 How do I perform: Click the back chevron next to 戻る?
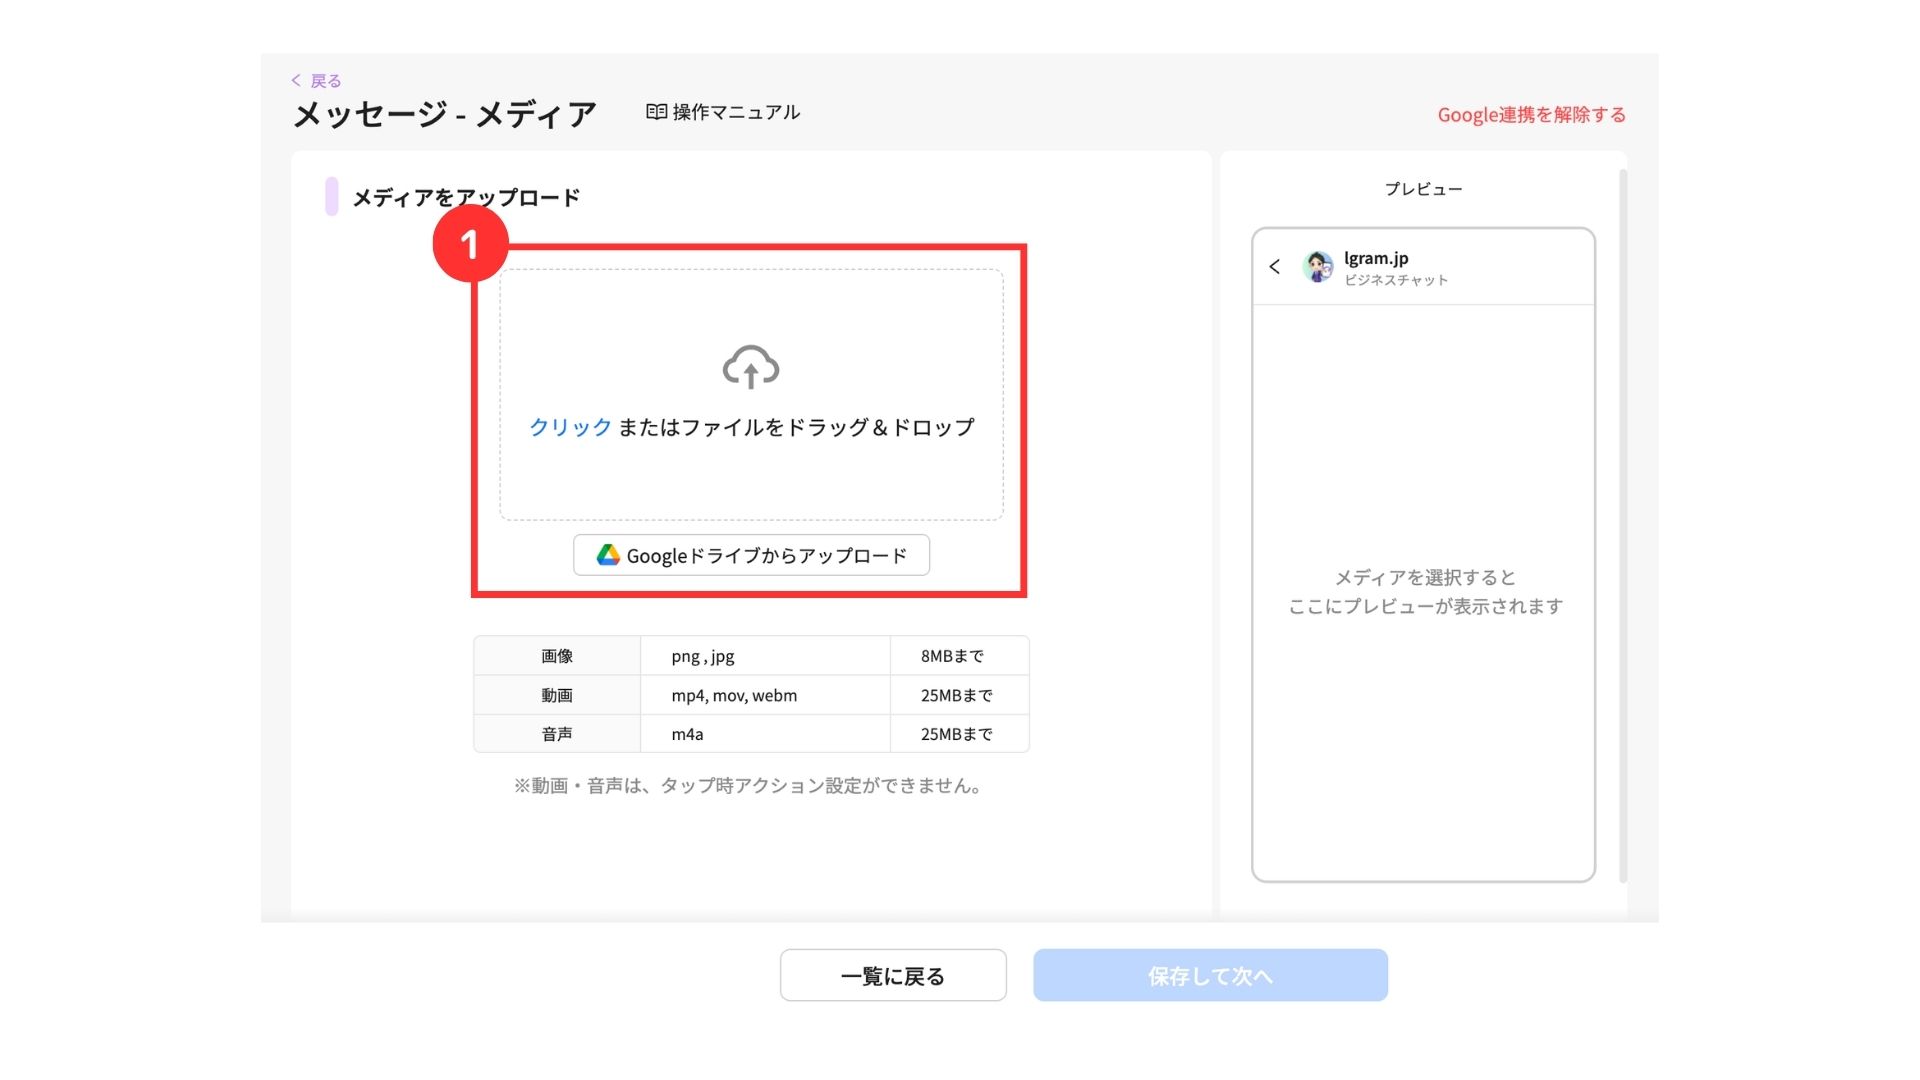(x=296, y=80)
